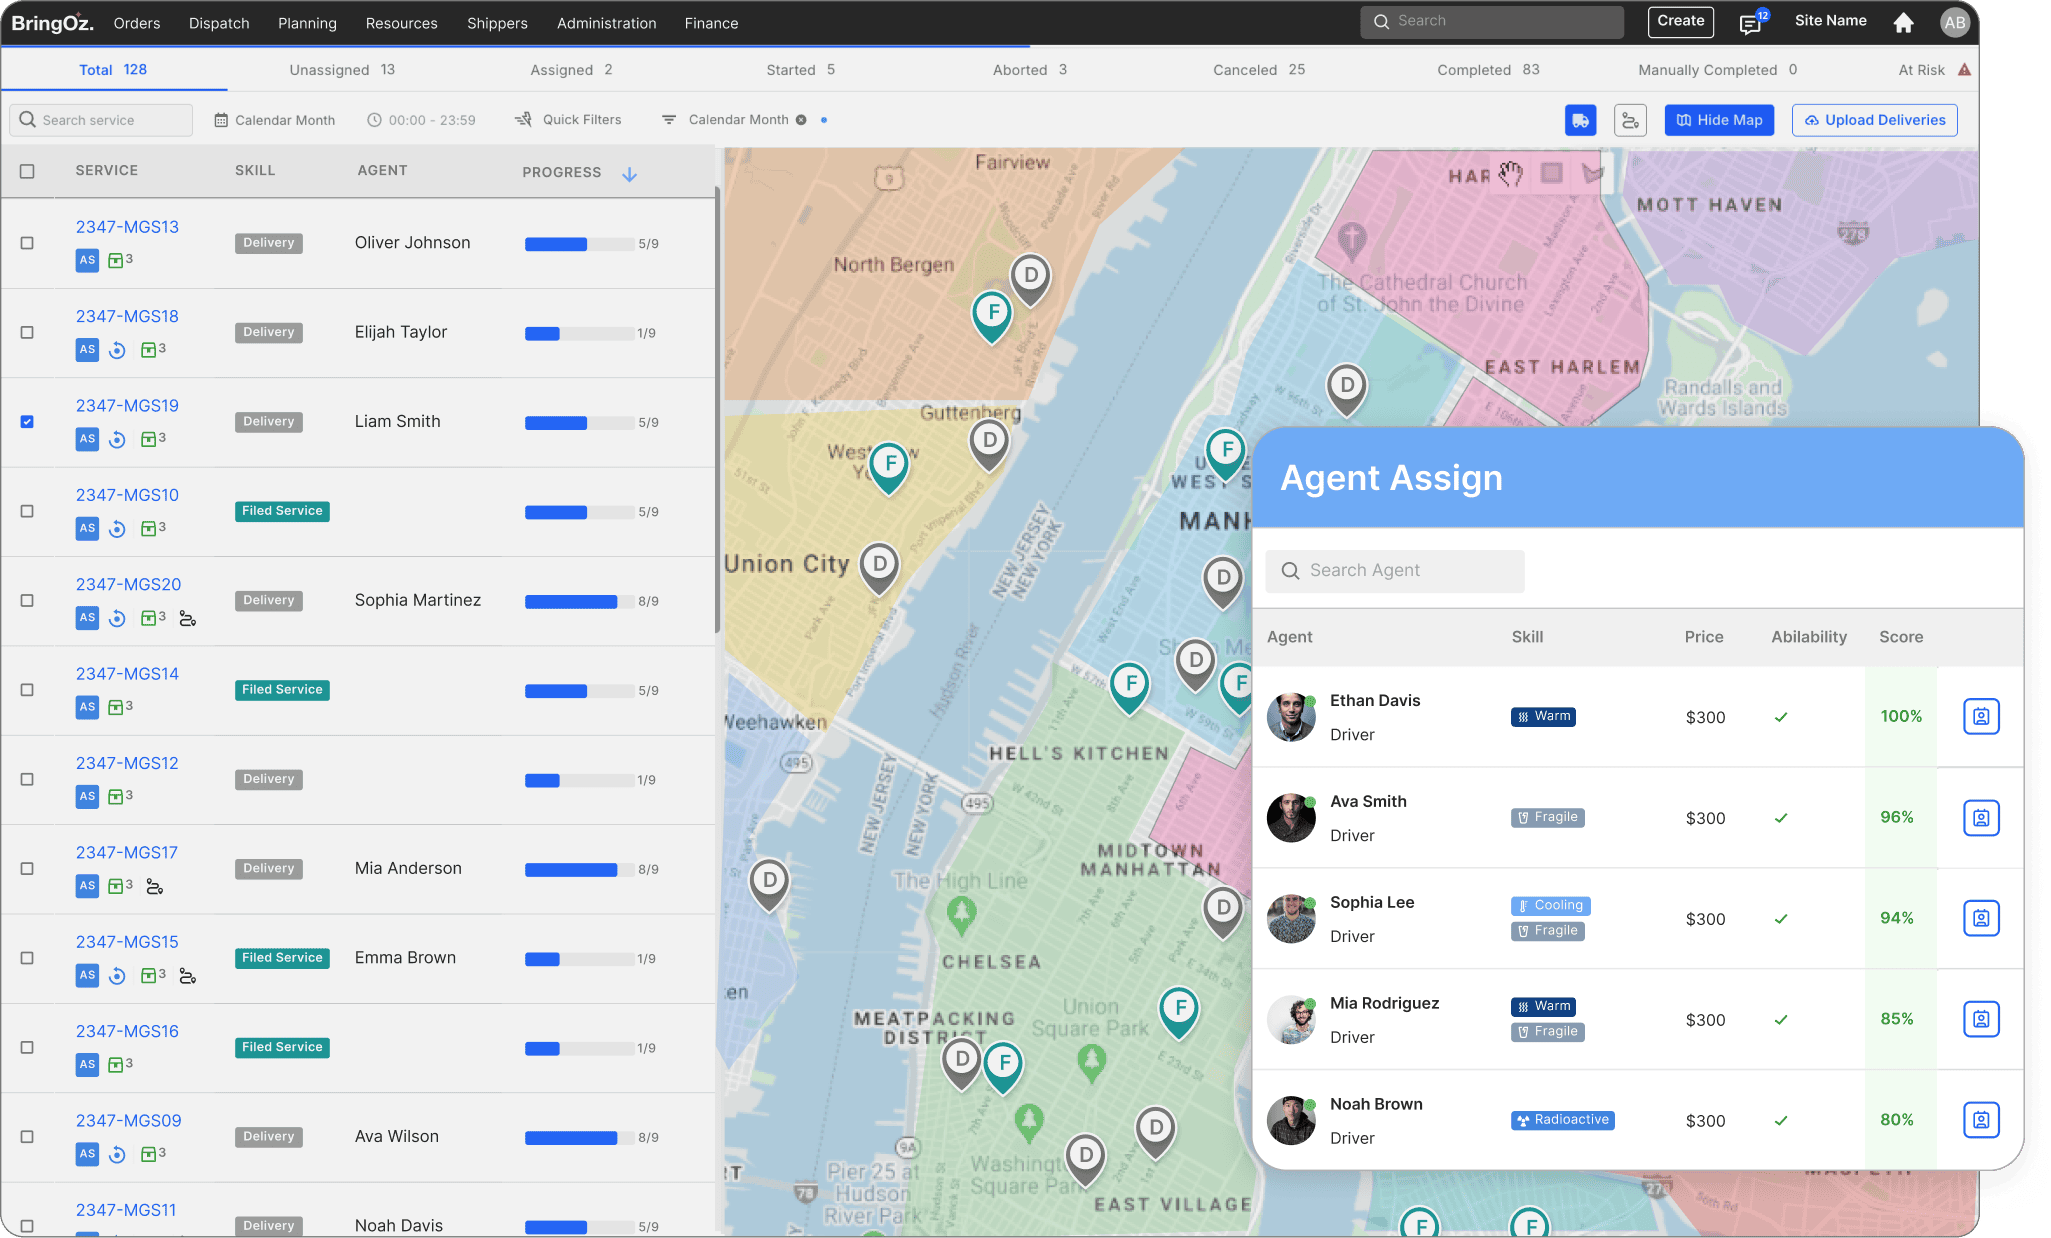Image resolution: width=2051 pixels, height=1238 pixels.
Task: Open Quick Filters
Action: 568,120
